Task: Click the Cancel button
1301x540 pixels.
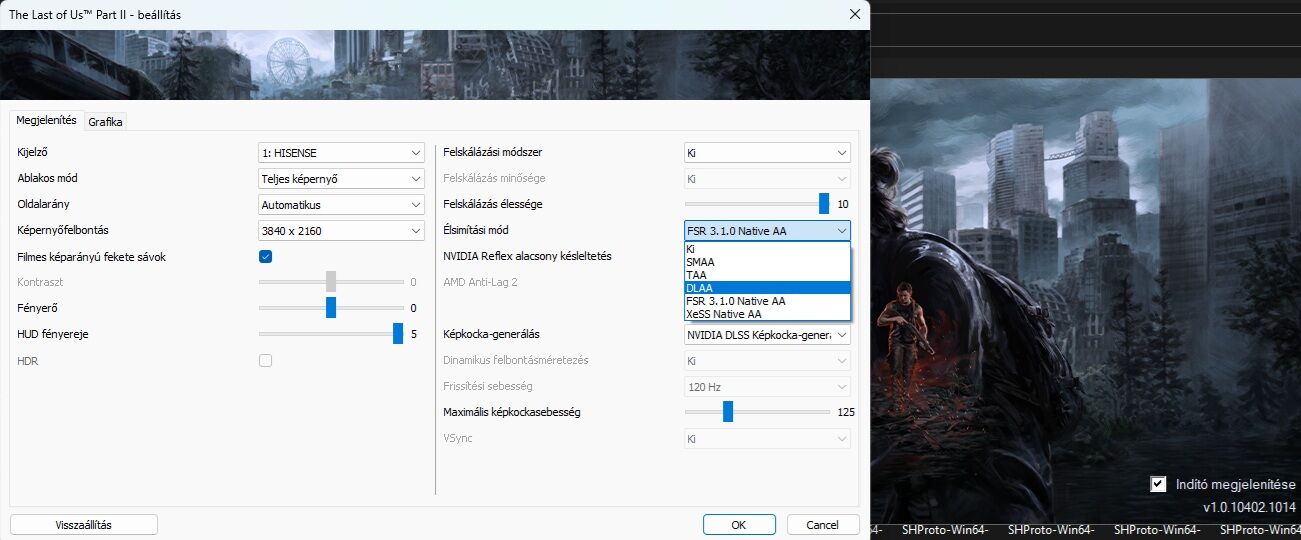Action: (823, 525)
